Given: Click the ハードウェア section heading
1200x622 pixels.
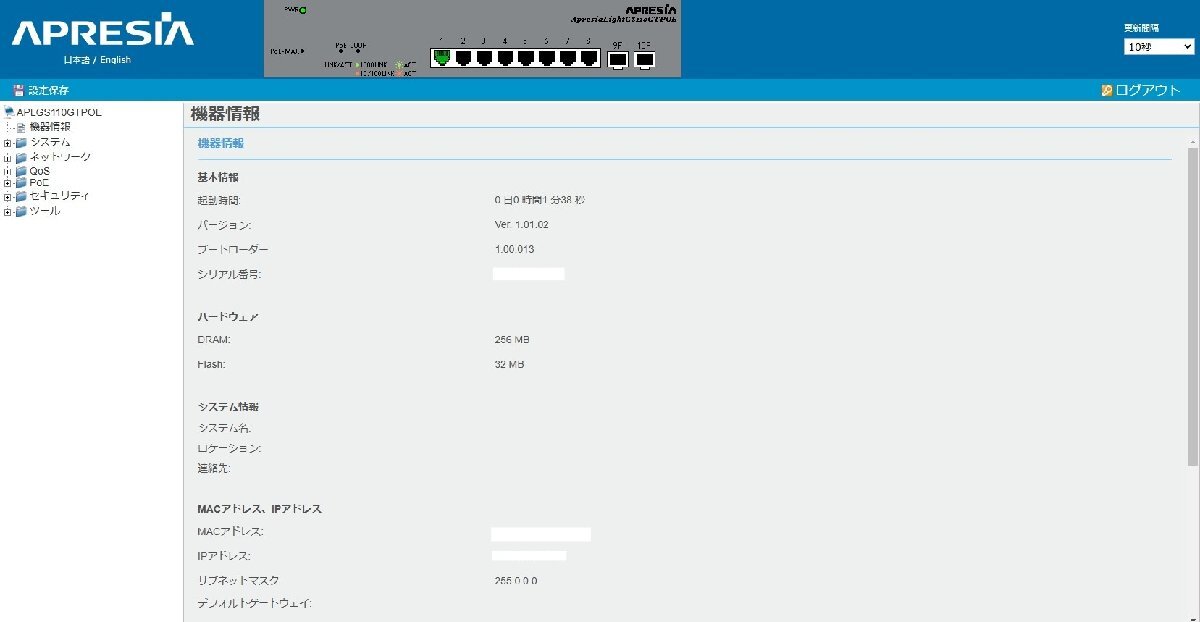Looking at the screenshot, I should pos(228,316).
